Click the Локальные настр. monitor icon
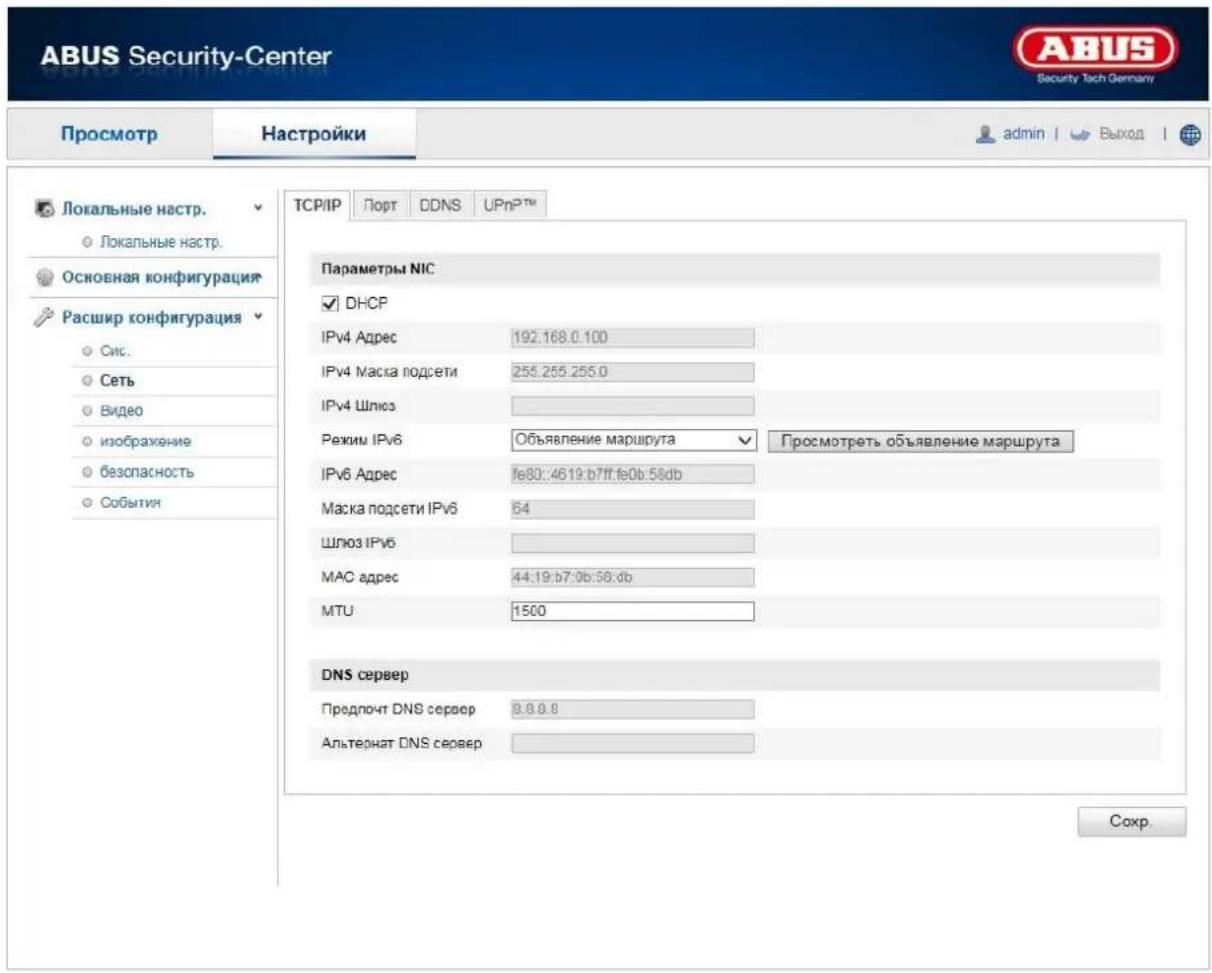The width and height of the screenshot is (1212, 973). coord(45,210)
